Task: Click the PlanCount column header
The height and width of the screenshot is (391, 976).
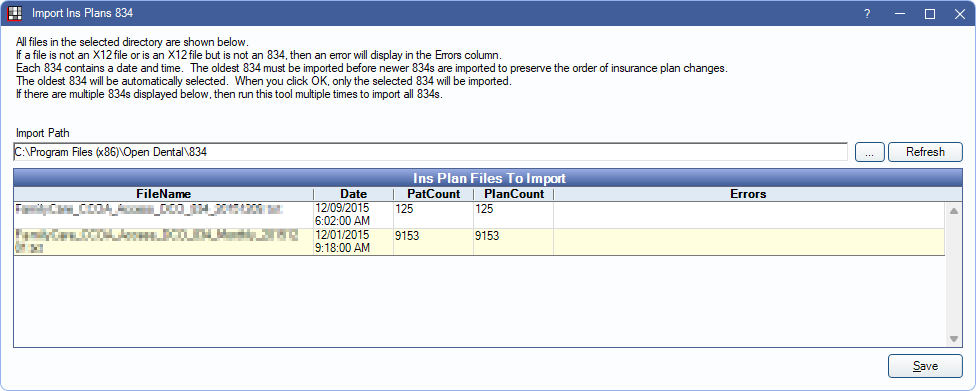Action: click(514, 194)
